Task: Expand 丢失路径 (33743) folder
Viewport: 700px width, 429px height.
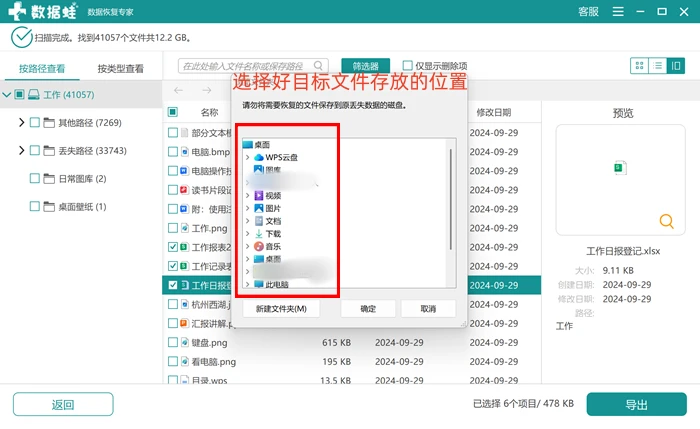Action: pos(21,150)
